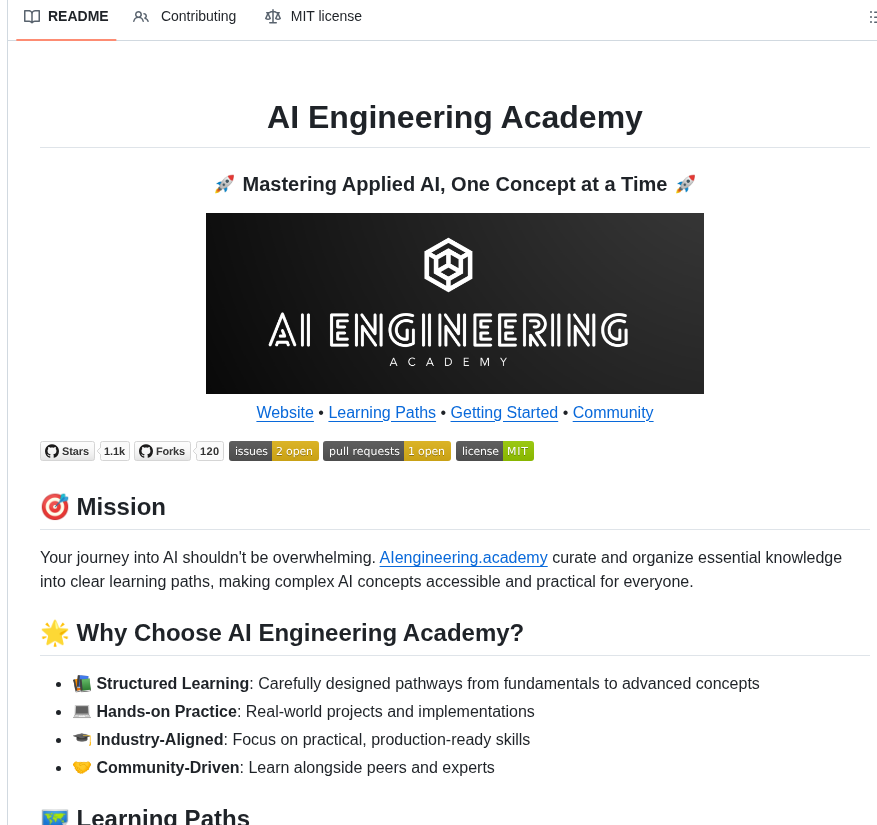Visit the Community link
Image resolution: width=877 pixels, height=825 pixels.
click(x=612, y=412)
